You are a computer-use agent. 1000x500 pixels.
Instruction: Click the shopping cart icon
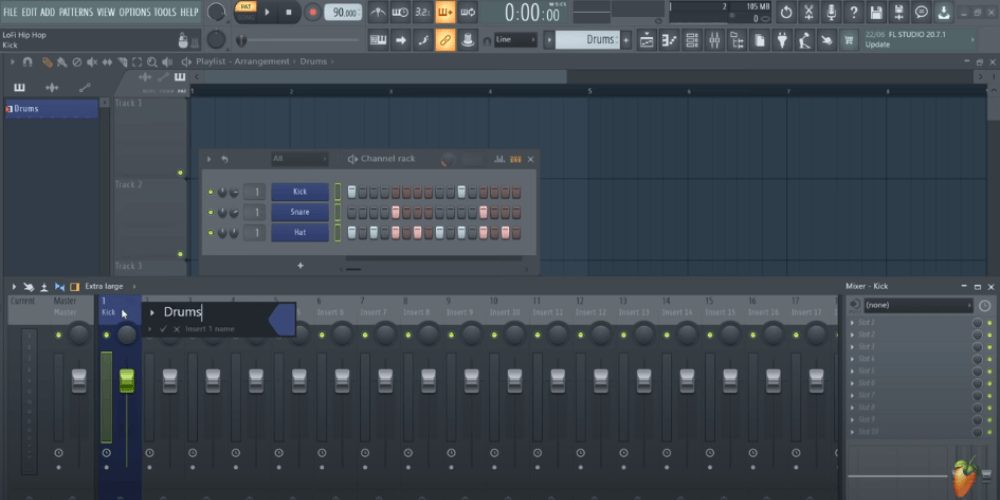[848, 40]
